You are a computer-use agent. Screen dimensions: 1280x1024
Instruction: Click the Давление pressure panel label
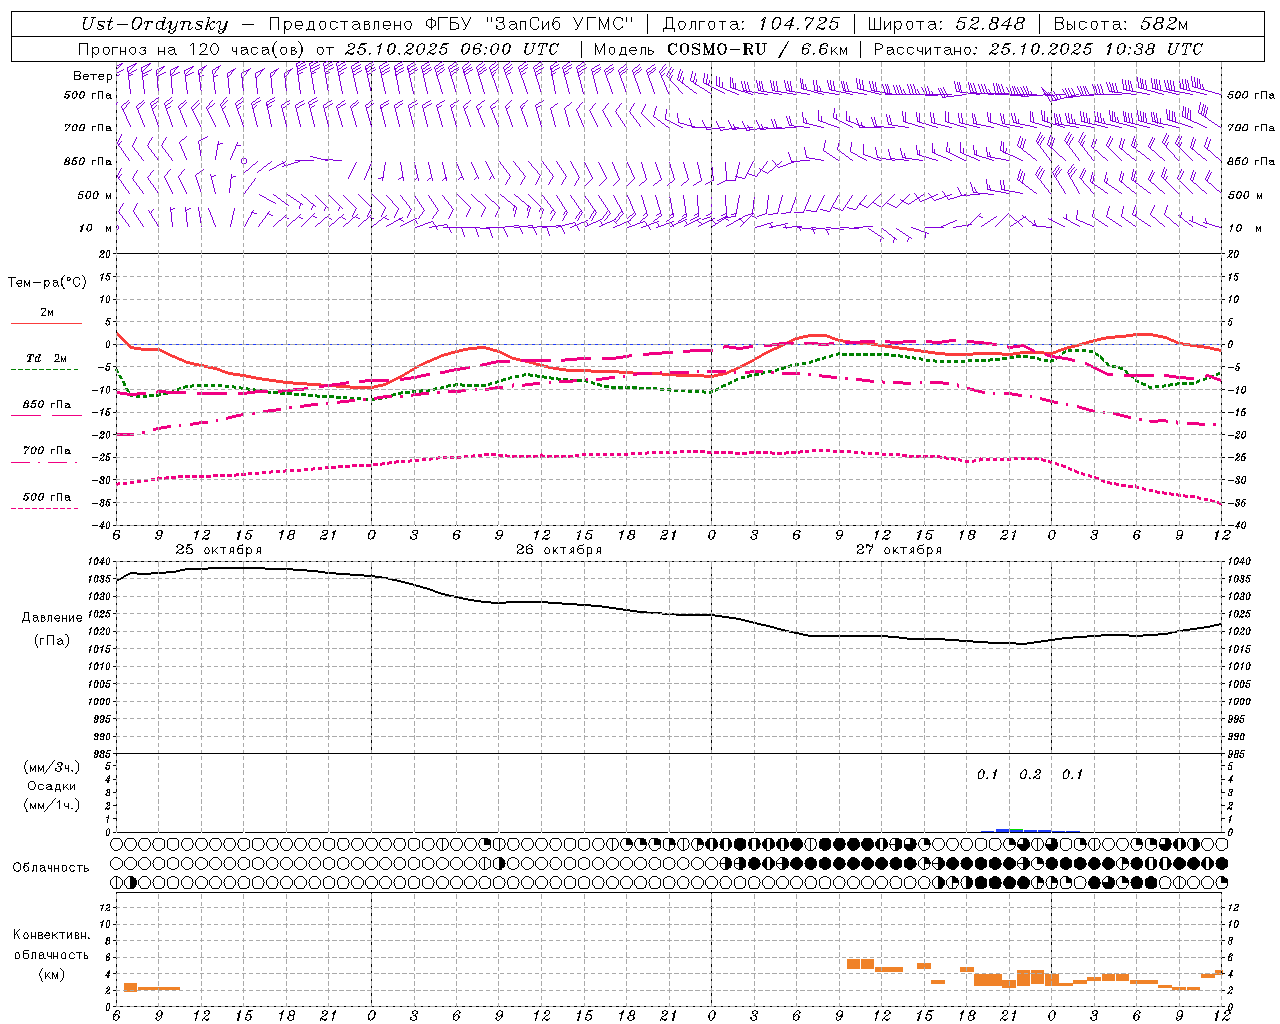coord(52,618)
